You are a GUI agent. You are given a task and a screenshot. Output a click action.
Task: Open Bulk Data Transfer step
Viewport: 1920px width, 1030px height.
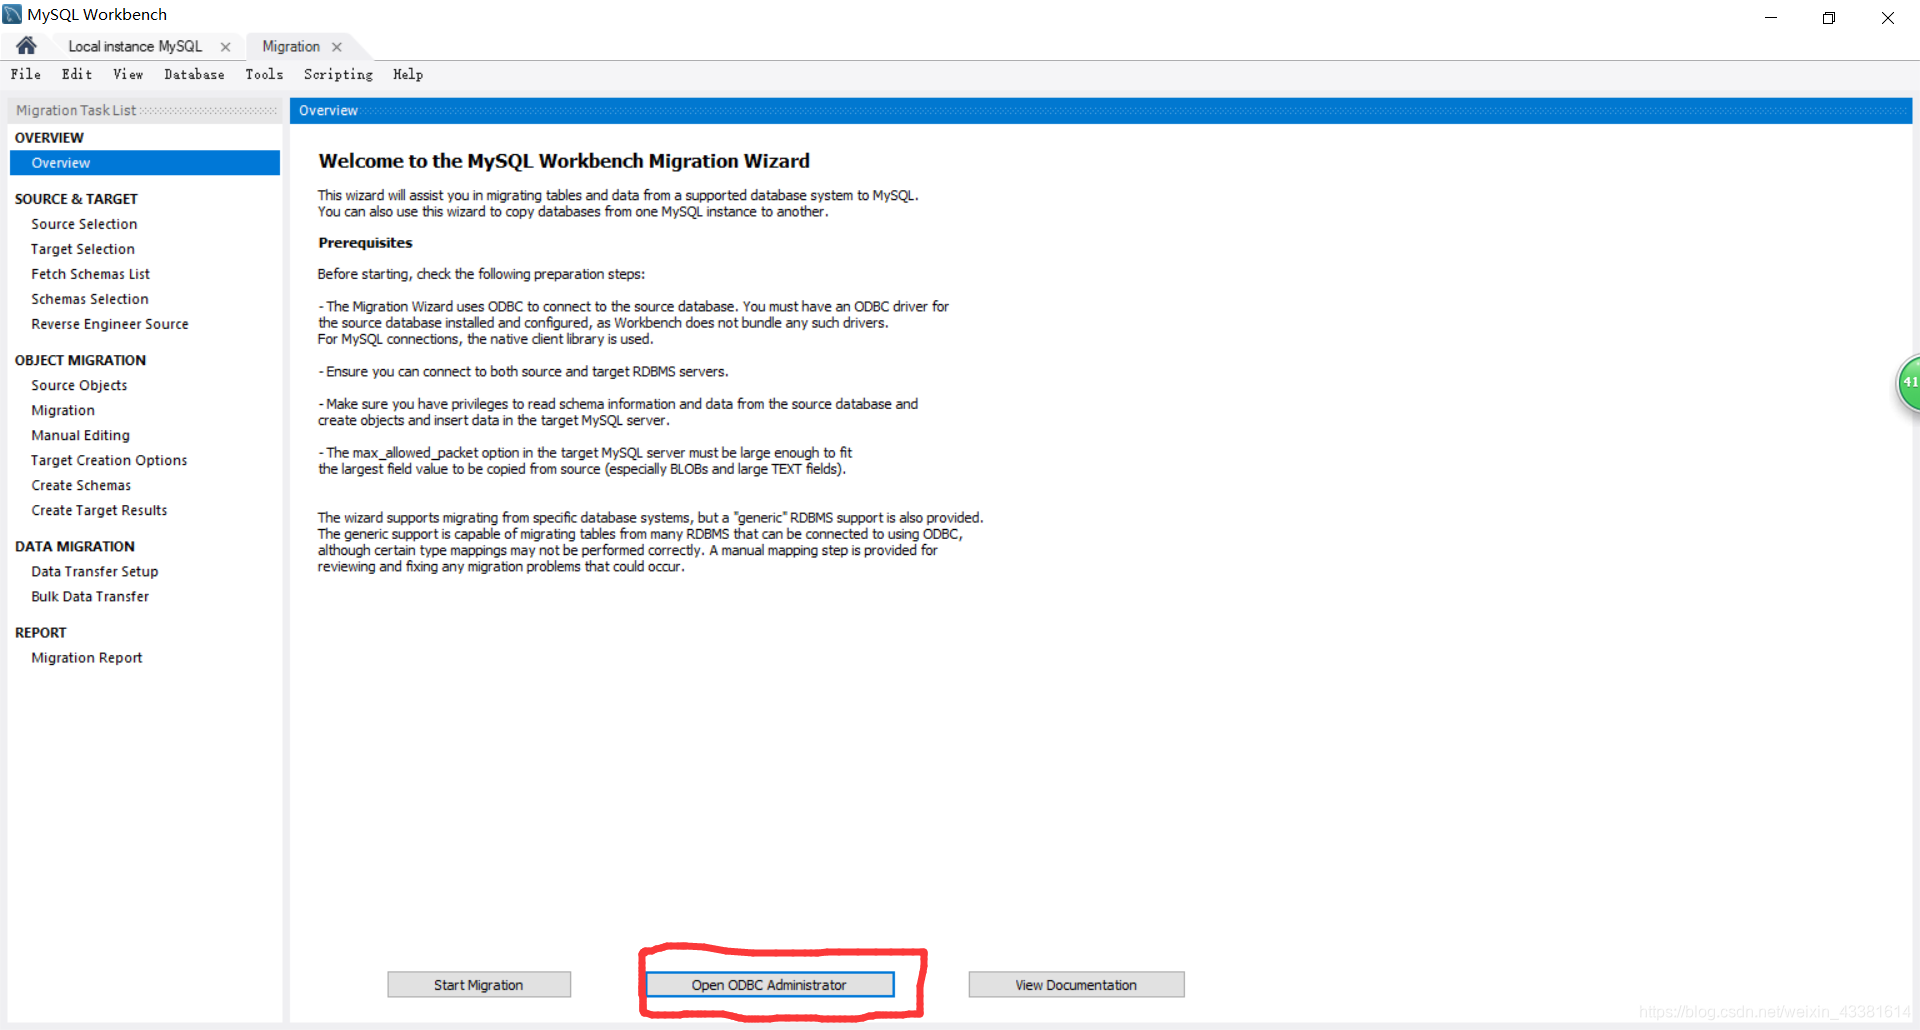point(90,596)
